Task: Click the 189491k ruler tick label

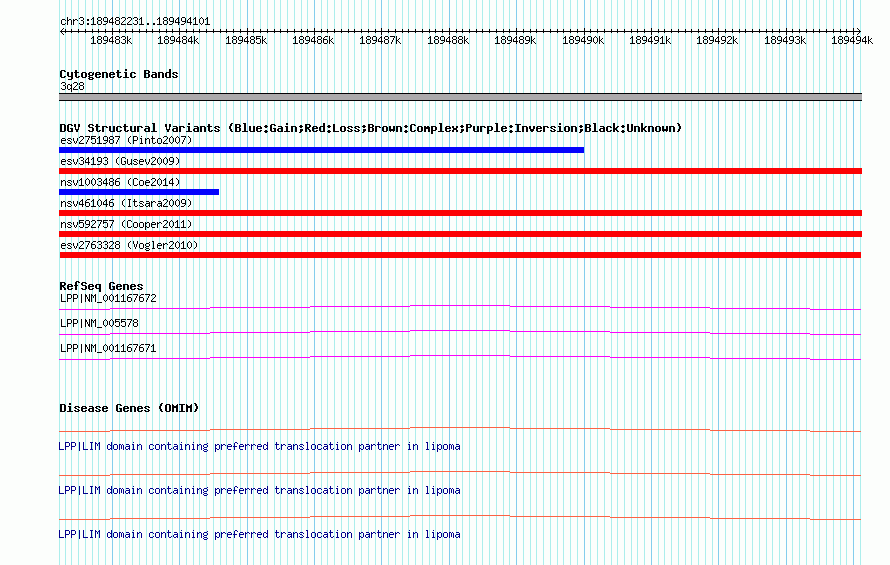Action: pos(650,40)
